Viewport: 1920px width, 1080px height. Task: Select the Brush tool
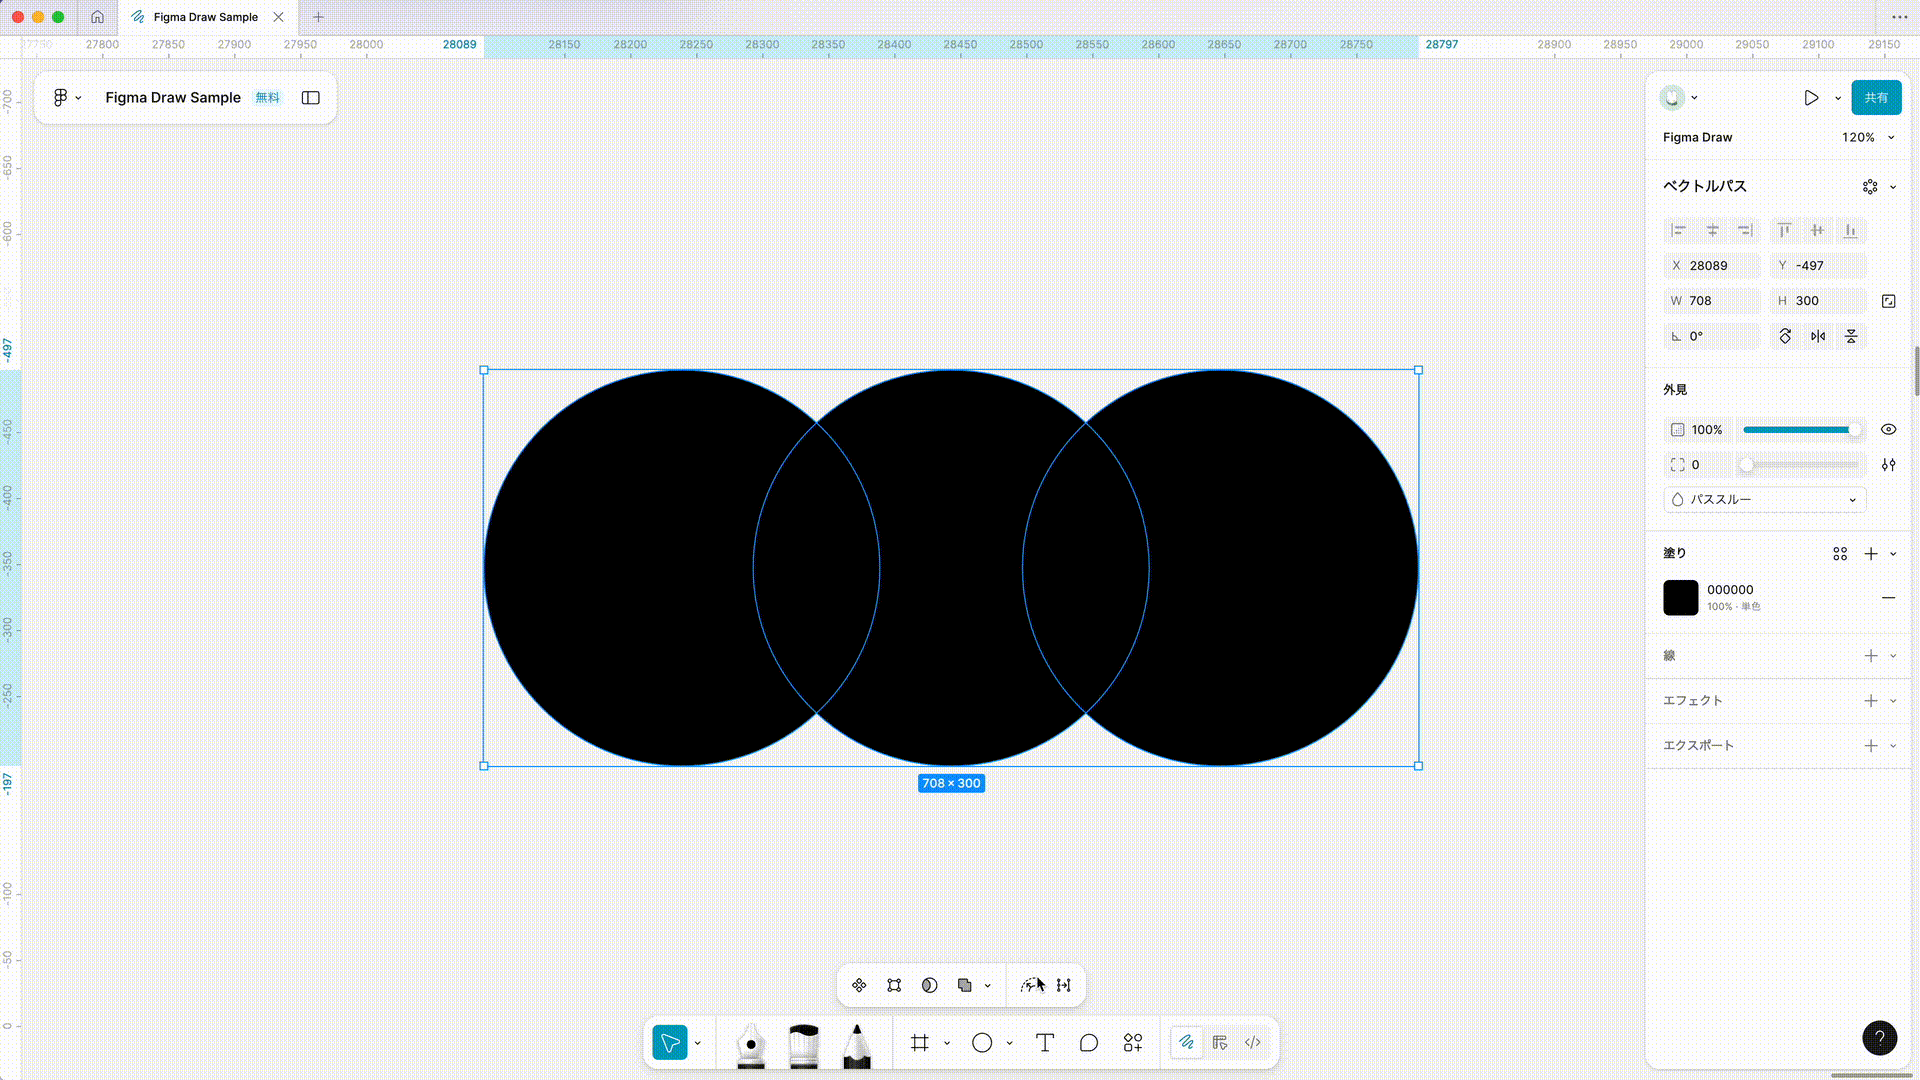[x=803, y=1044]
